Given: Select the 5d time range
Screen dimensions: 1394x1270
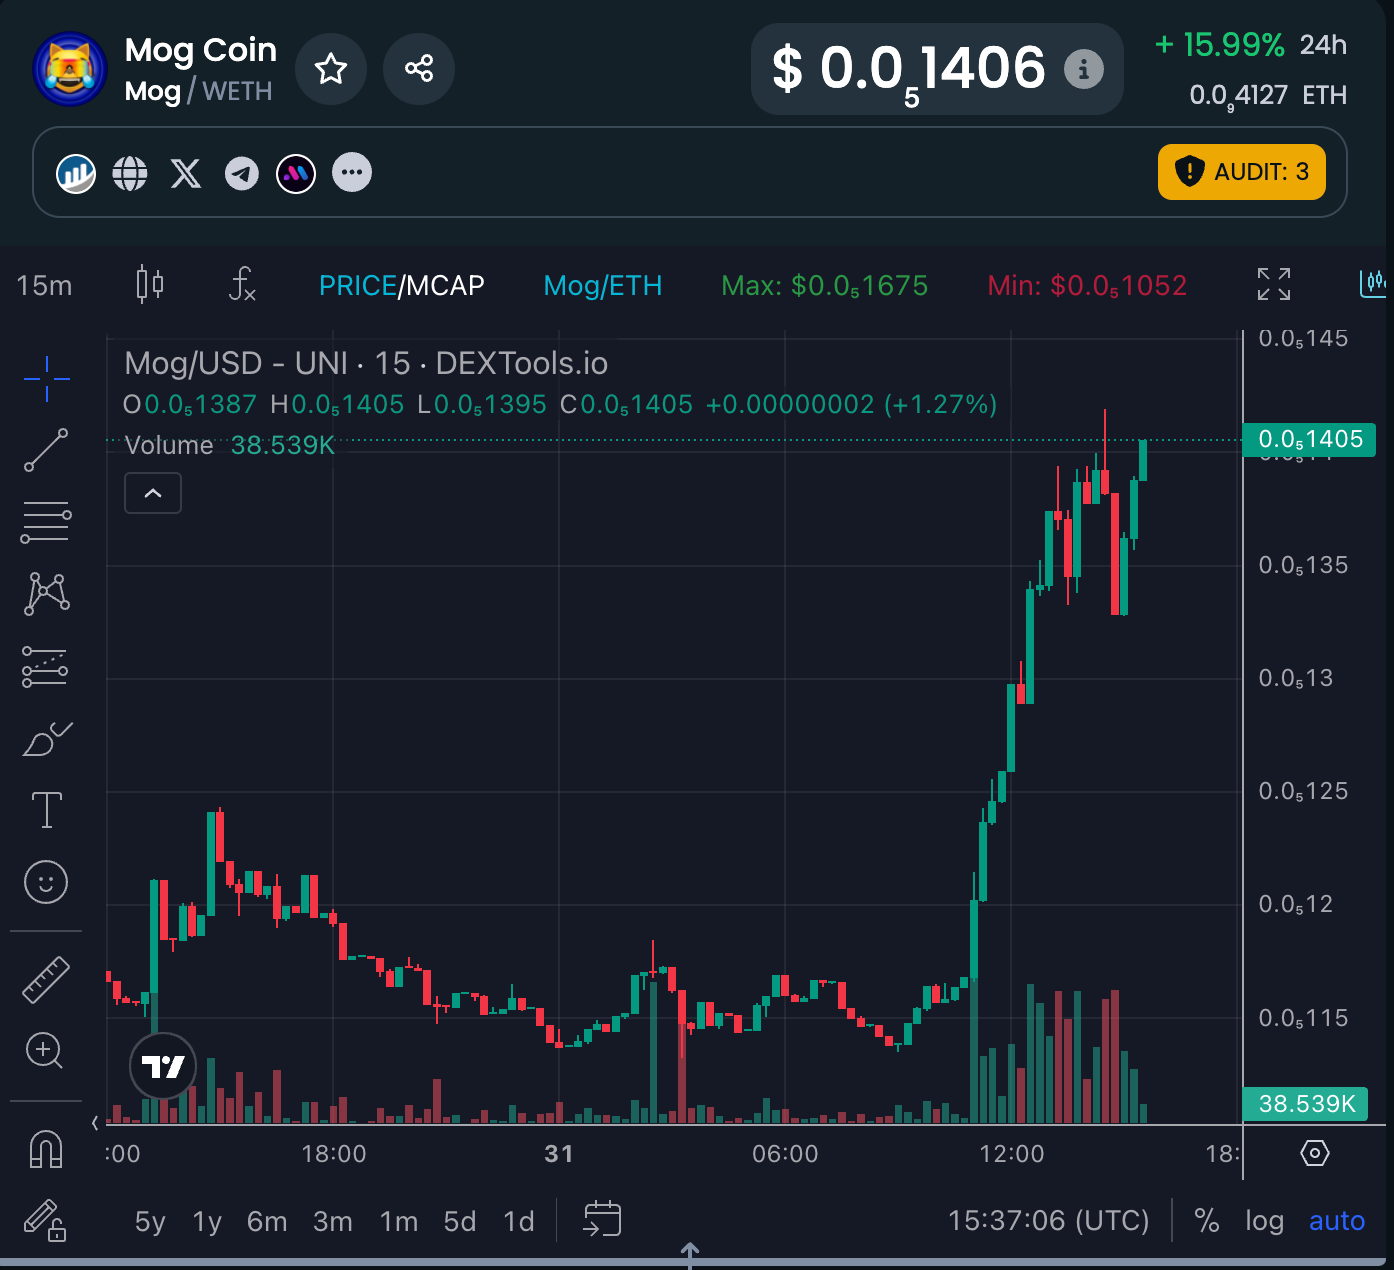Looking at the screenshot, I should tap(460, 1221).
